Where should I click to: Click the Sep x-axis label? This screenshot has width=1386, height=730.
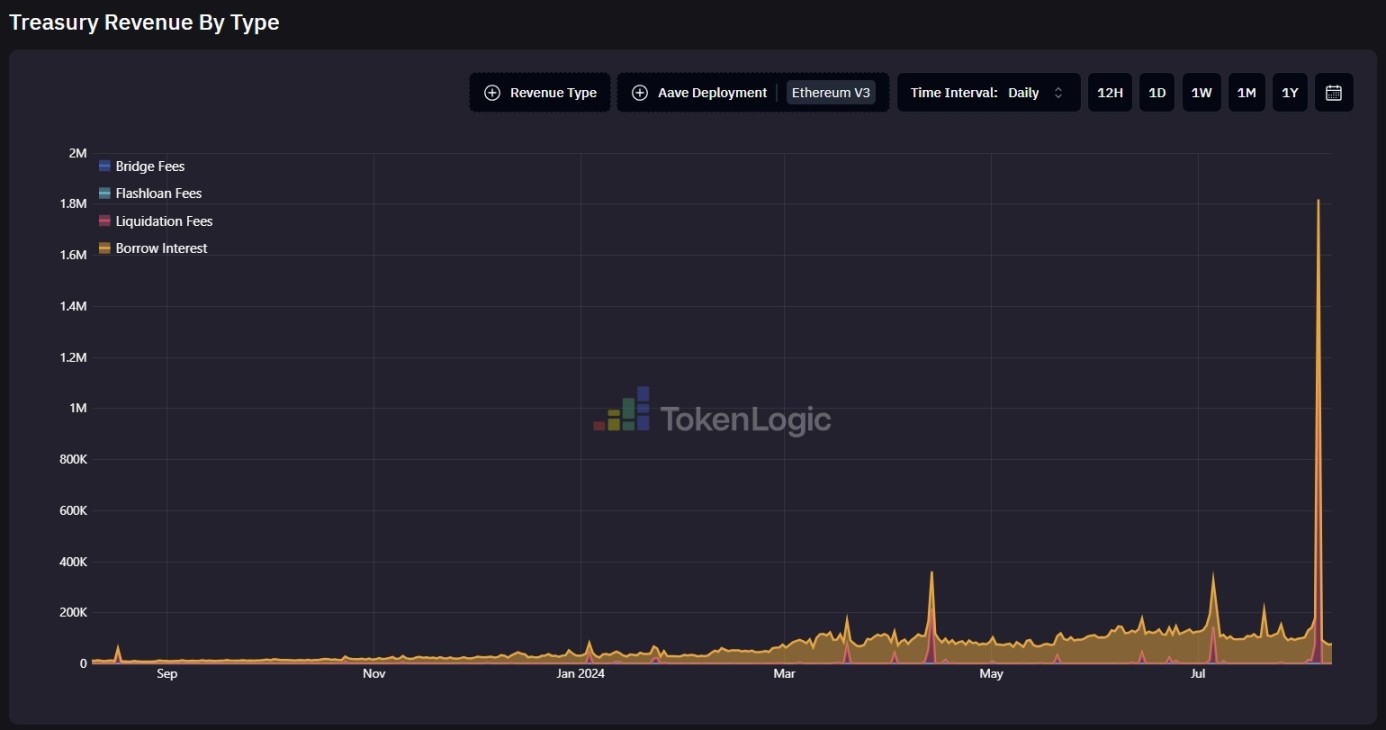(167, 674)
